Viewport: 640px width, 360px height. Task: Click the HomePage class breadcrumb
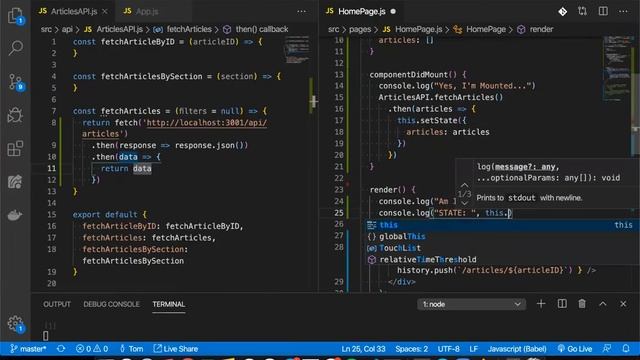point(486,29)
